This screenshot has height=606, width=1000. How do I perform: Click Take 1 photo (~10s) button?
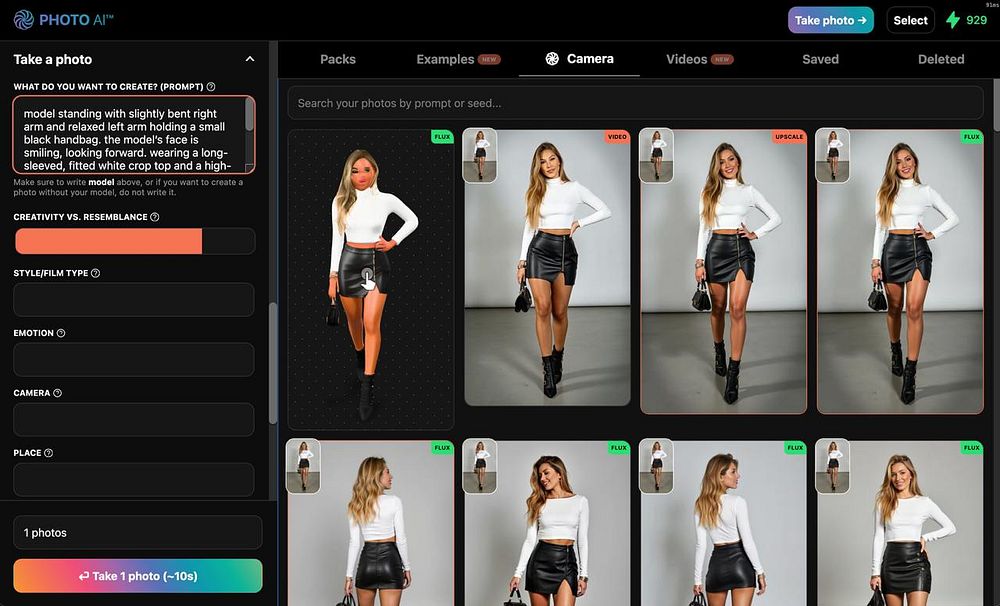coord(138,576)
